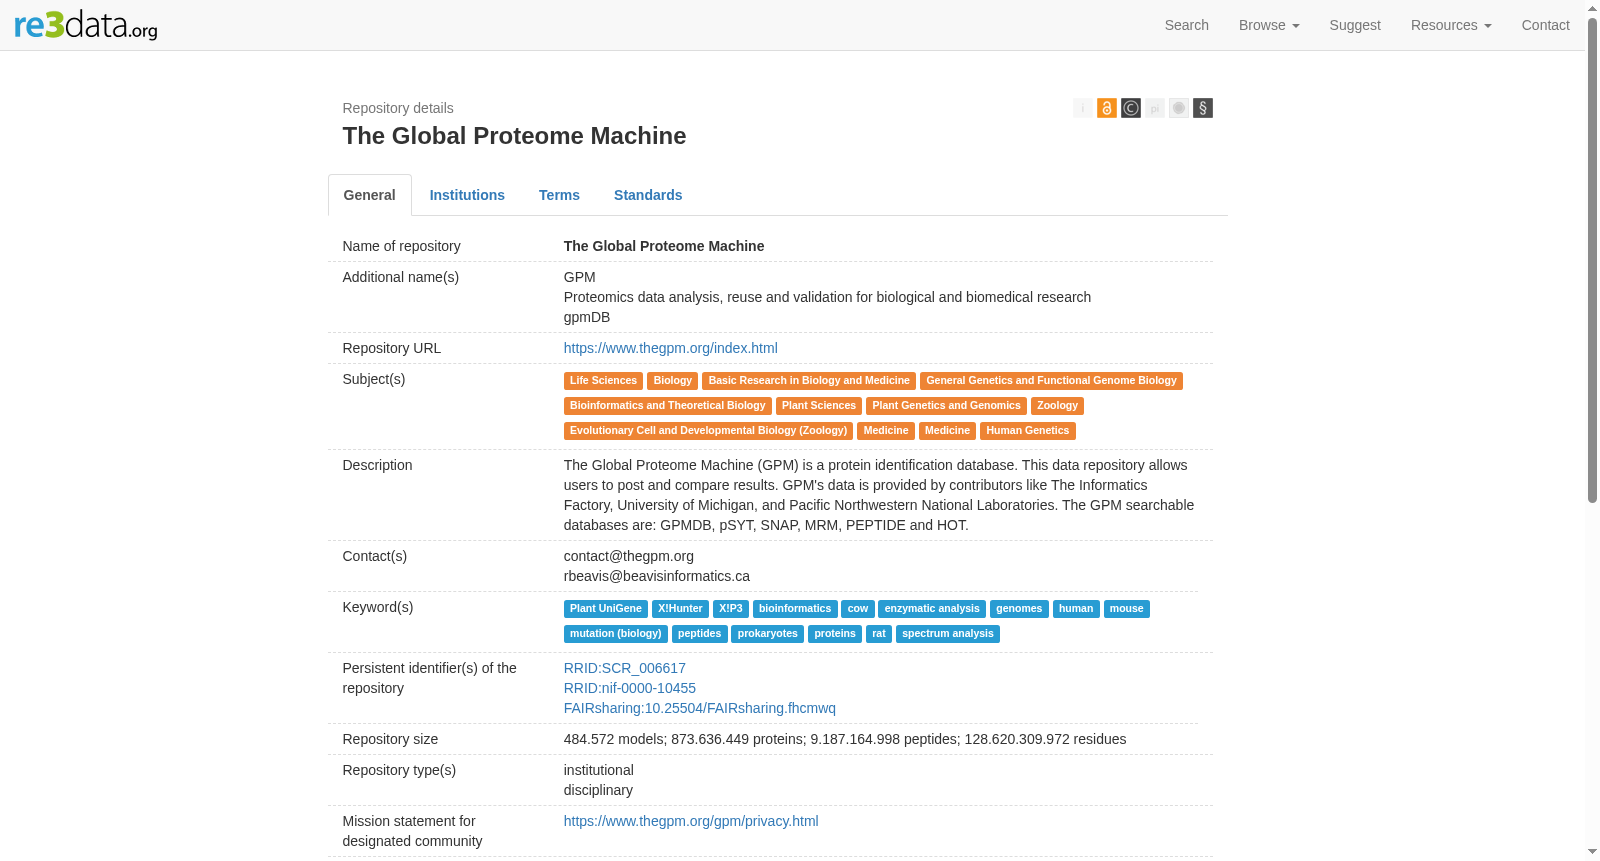1600x861 pixels.
Task: Click the 'pi' persistent identifier badge
Action: point(1154,108)
